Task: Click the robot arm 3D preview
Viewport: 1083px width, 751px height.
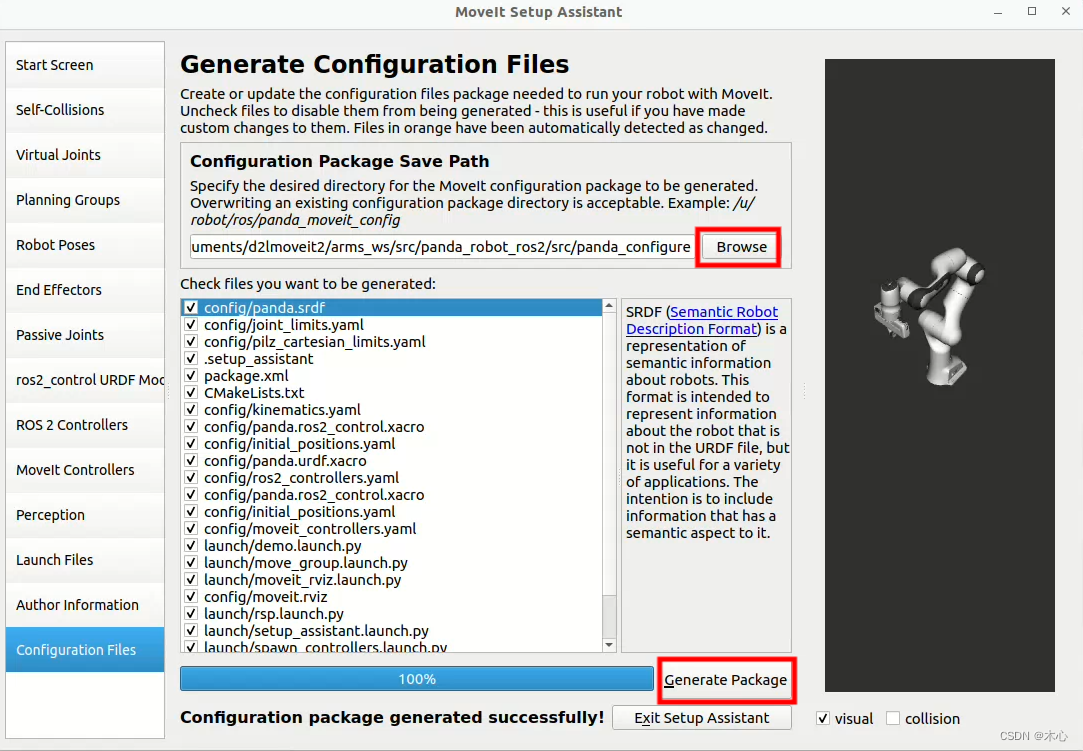Action: 929,316
